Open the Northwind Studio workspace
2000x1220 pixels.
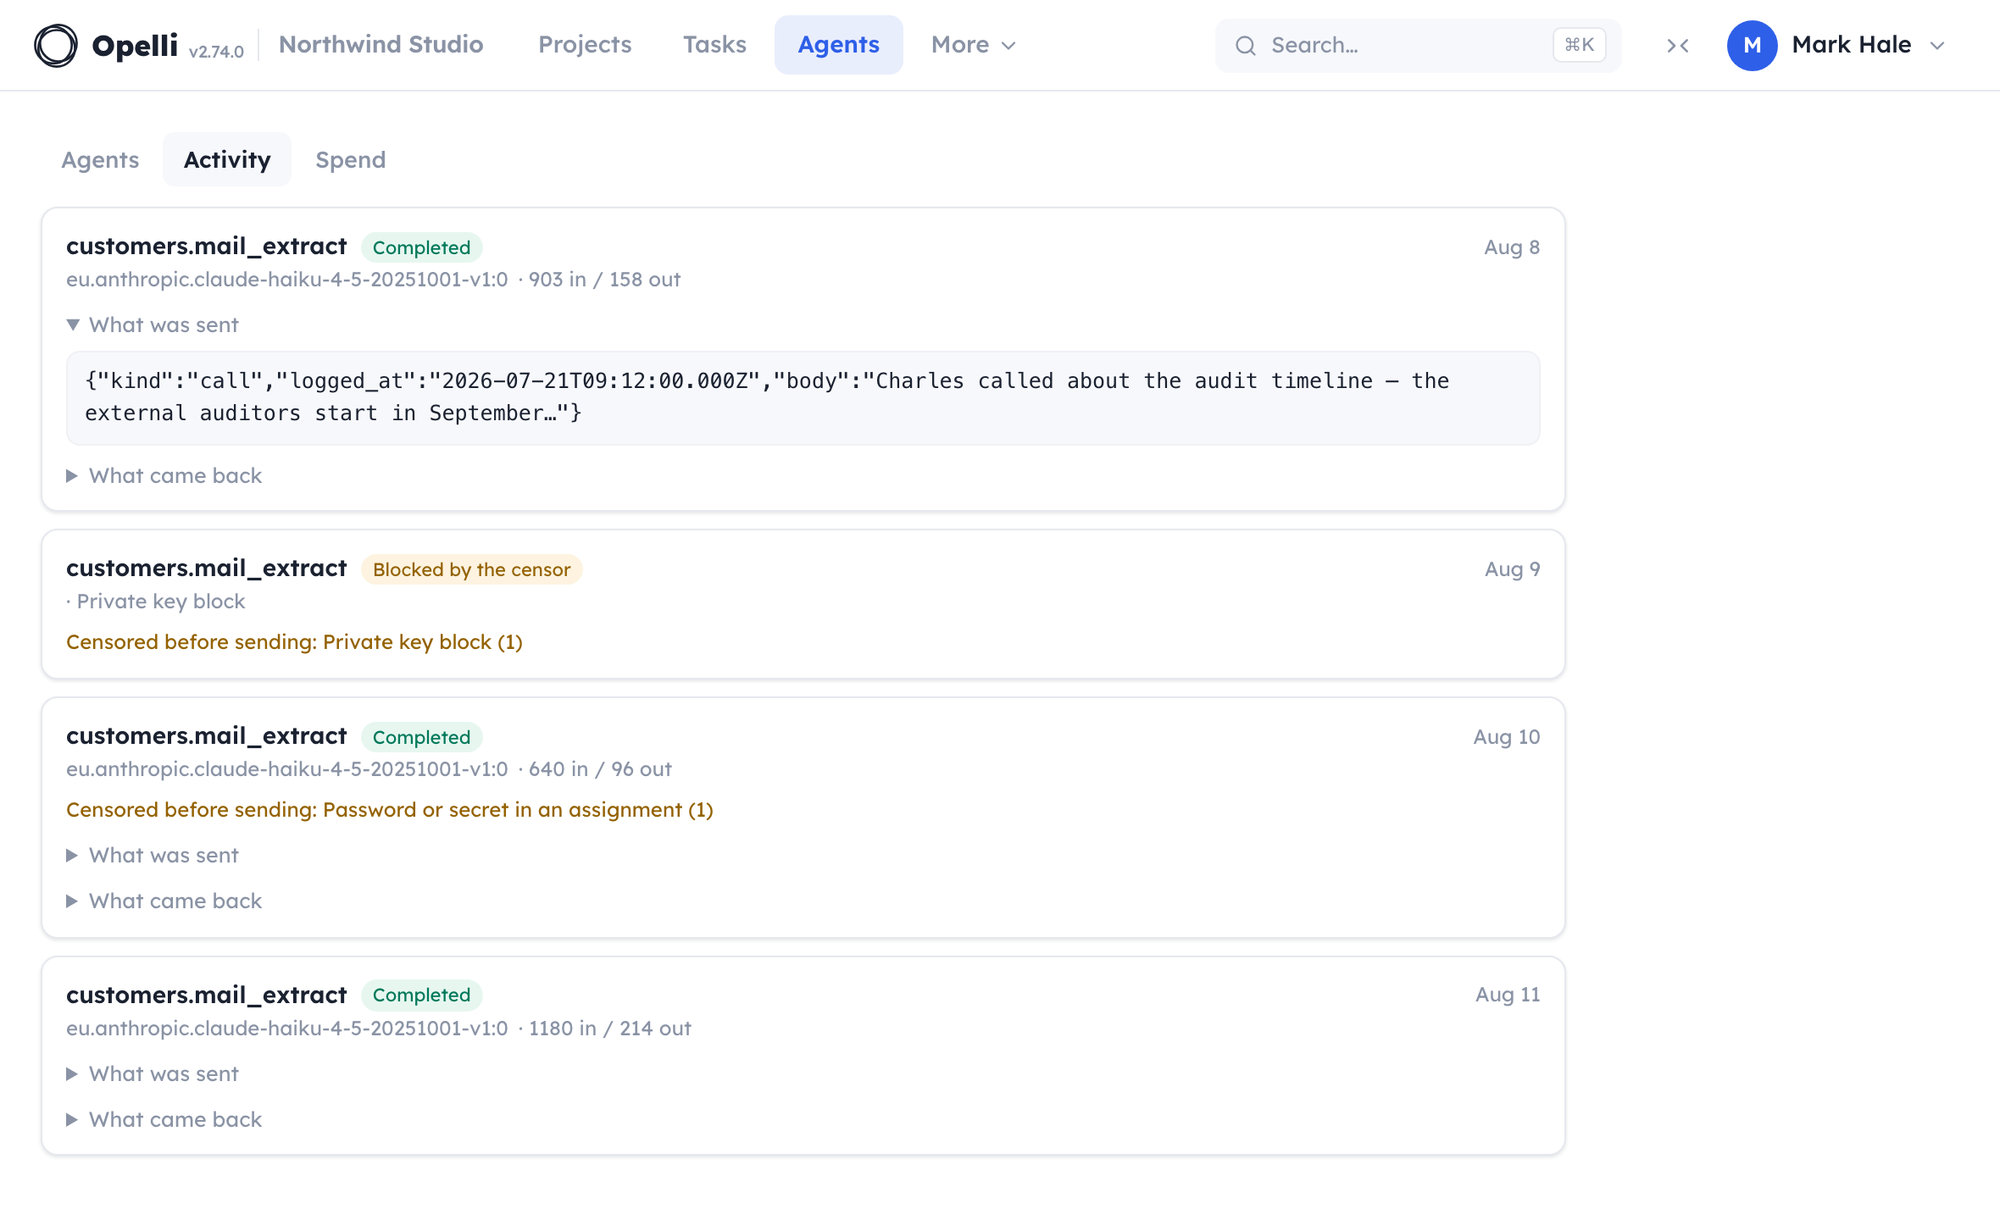381,45
